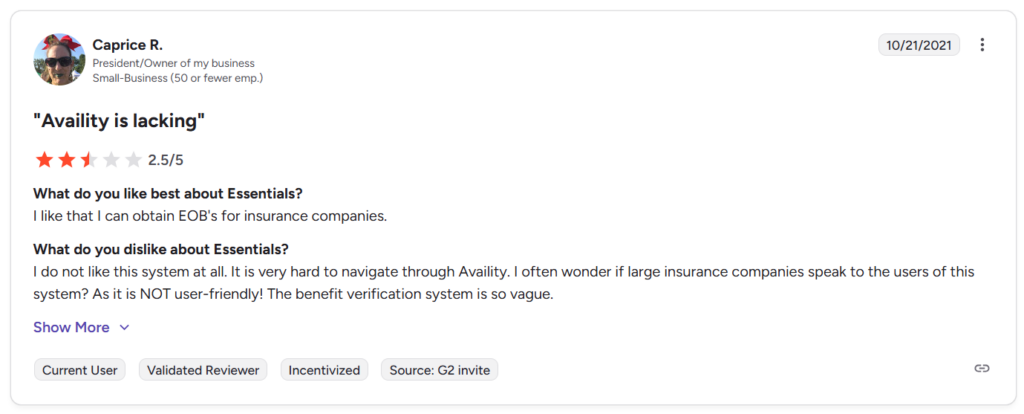Click the 10/21/2021 date badge
The width and height of the screenshot is (1024, 414).
pos(919,45)
